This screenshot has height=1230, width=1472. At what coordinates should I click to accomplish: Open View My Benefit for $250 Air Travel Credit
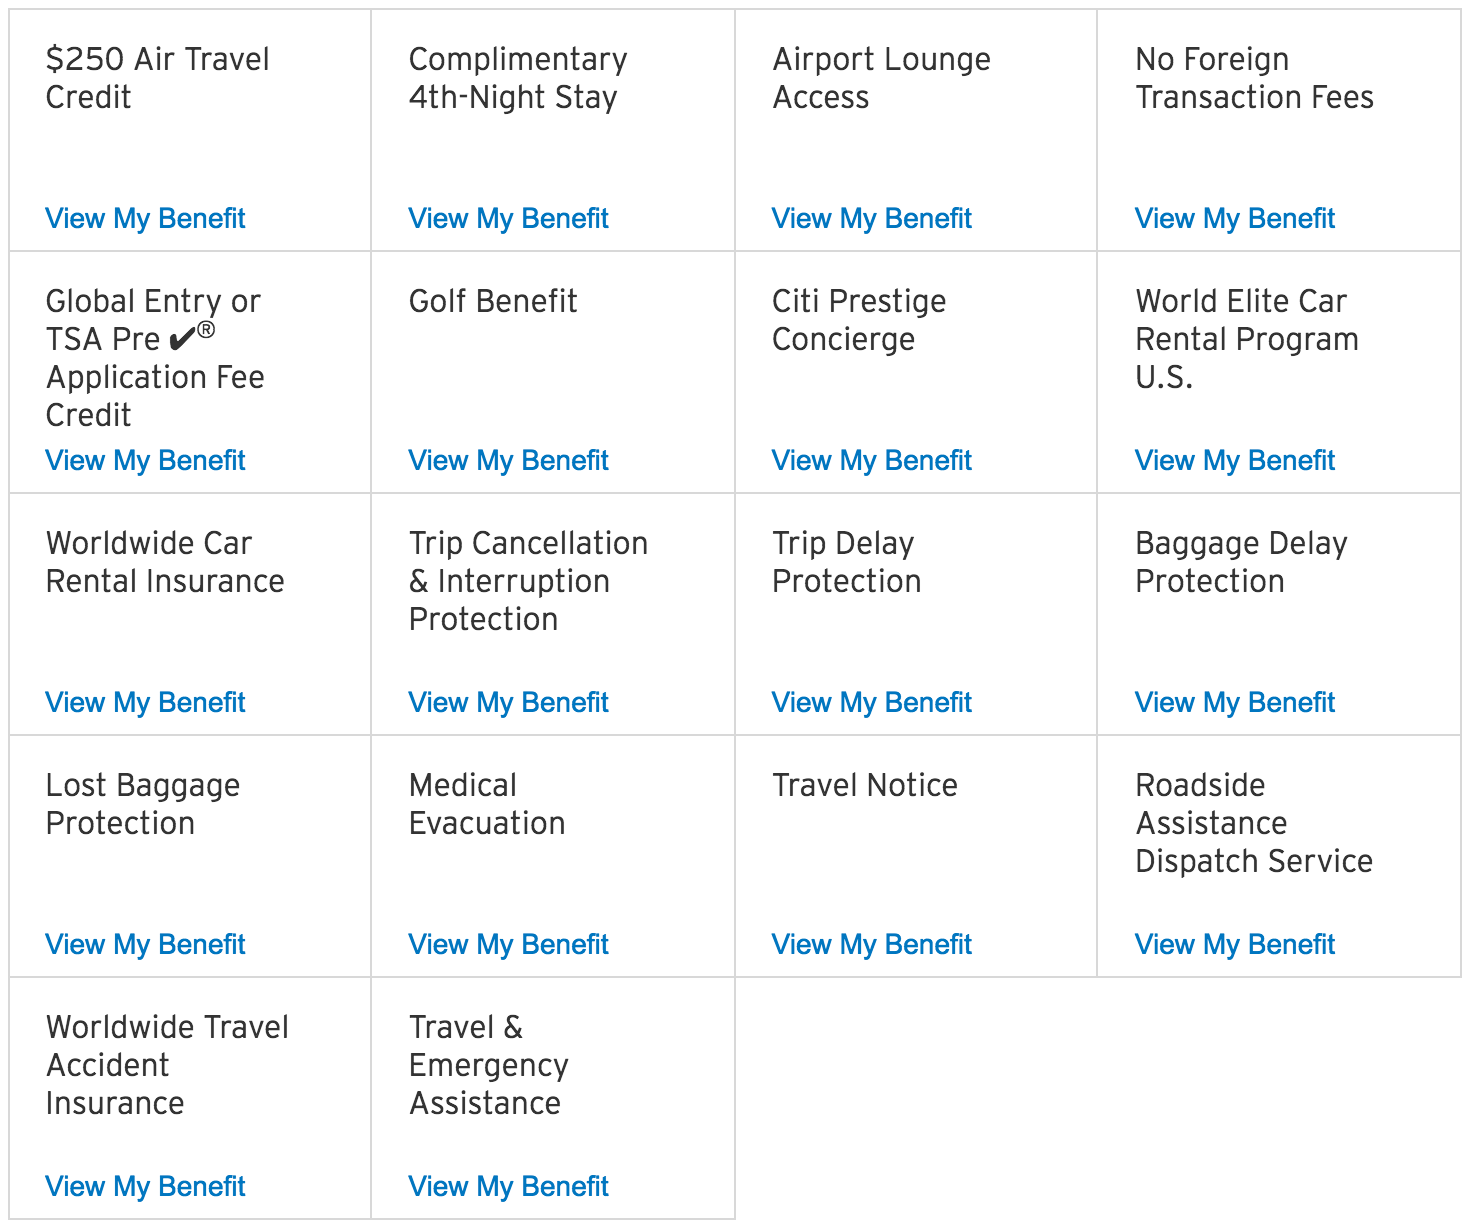click(145, 218)
